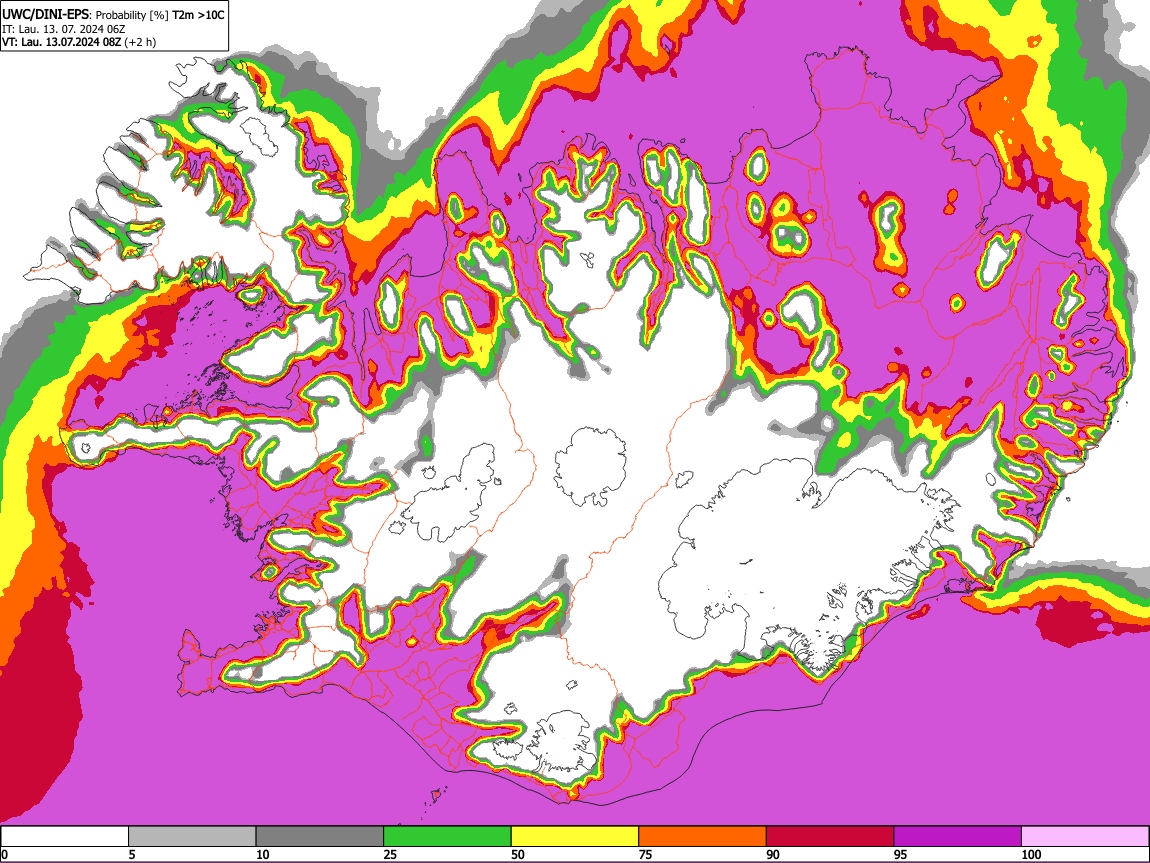
Task: Click the light gray 5–10% legend swatch
Action: pyautogui.click(x=192, y=836)
